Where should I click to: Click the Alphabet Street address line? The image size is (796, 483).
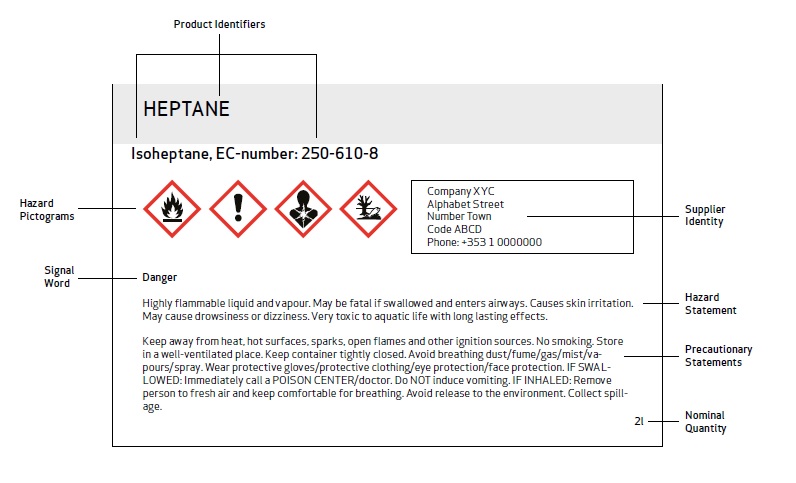pos(466,204)
